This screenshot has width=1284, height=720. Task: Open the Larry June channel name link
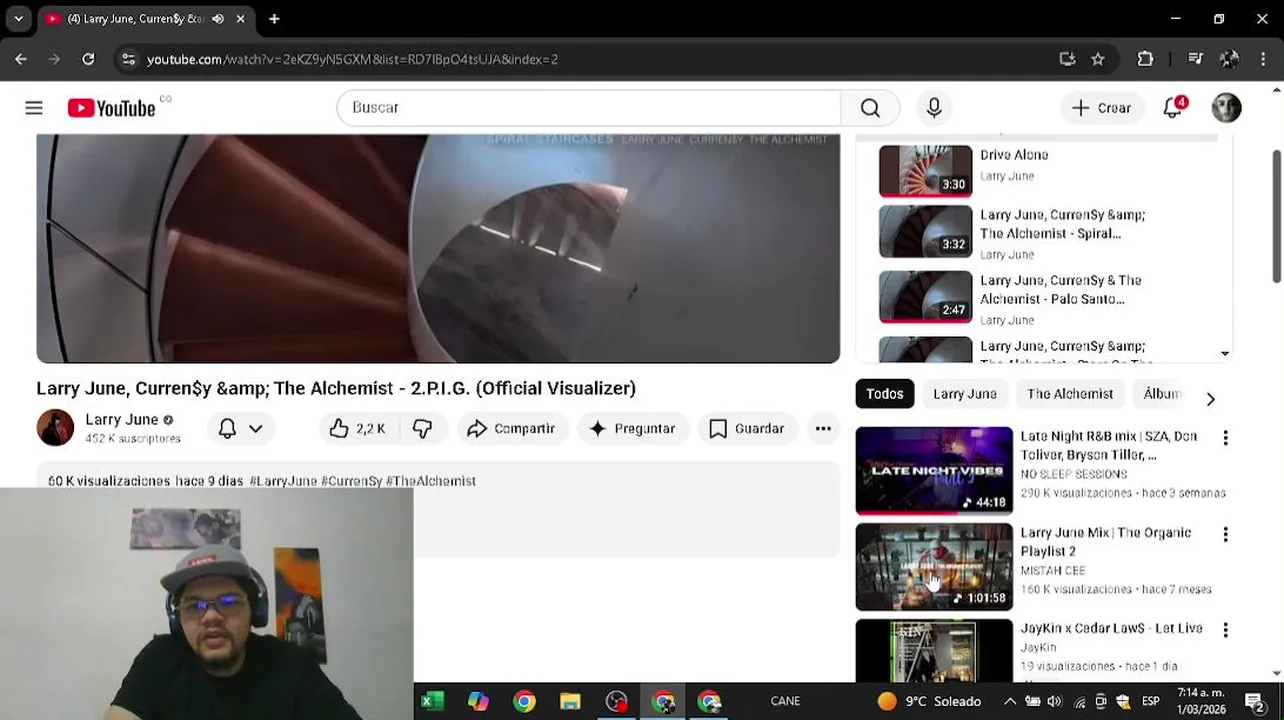click(x=121, y=419)
